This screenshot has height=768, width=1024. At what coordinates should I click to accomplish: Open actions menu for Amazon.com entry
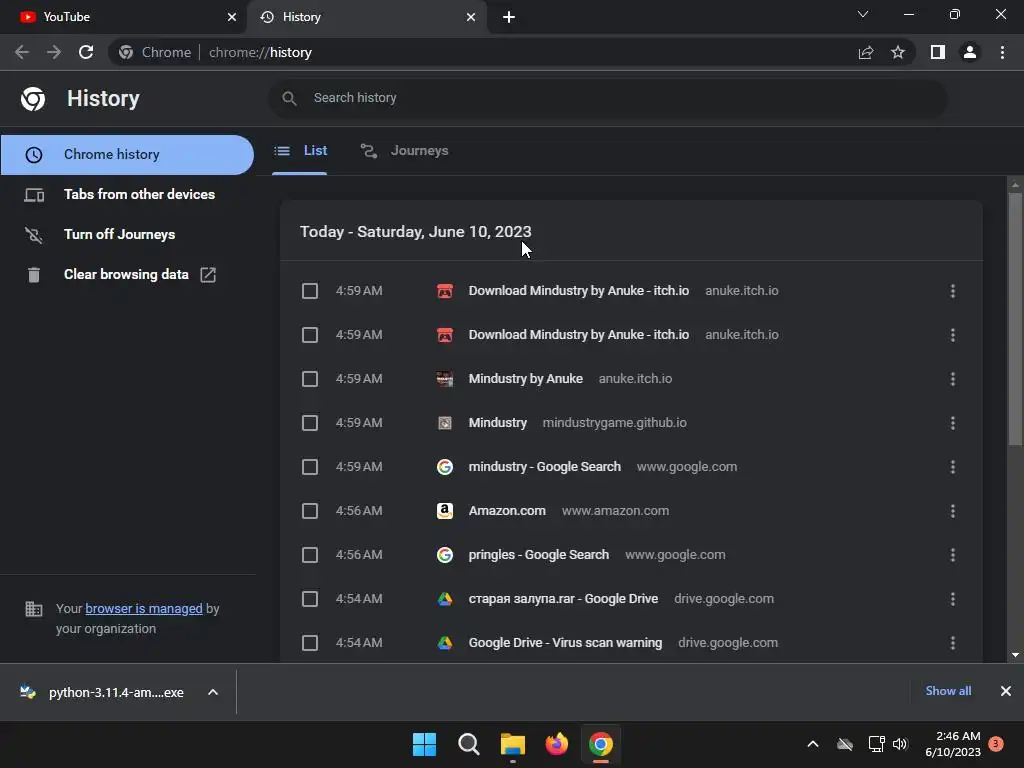(953, 511)
